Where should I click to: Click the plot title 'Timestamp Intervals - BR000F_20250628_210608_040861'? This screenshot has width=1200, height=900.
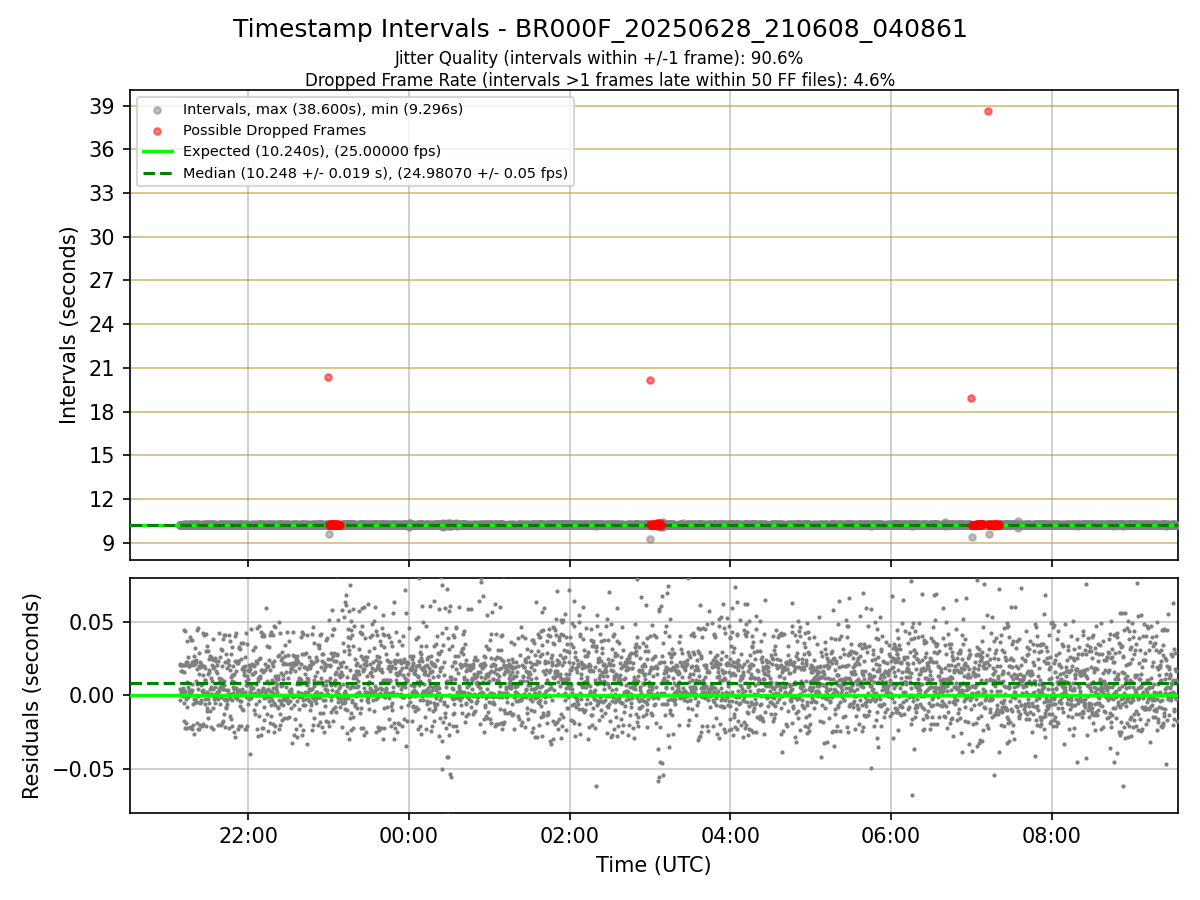click(x=600, y=29)
